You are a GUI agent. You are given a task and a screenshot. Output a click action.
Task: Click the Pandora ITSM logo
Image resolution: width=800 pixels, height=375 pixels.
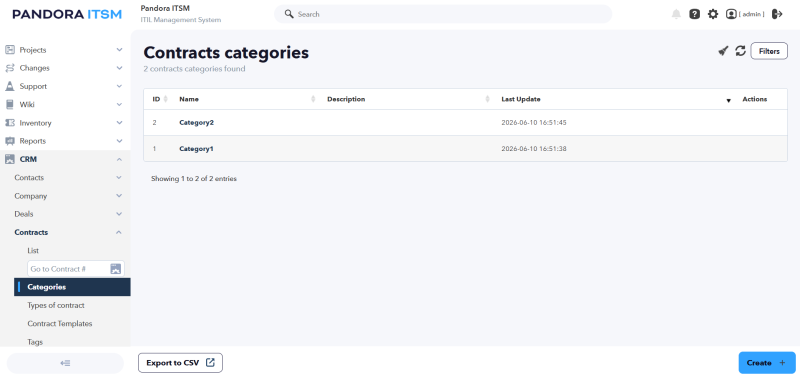(67, 14)
